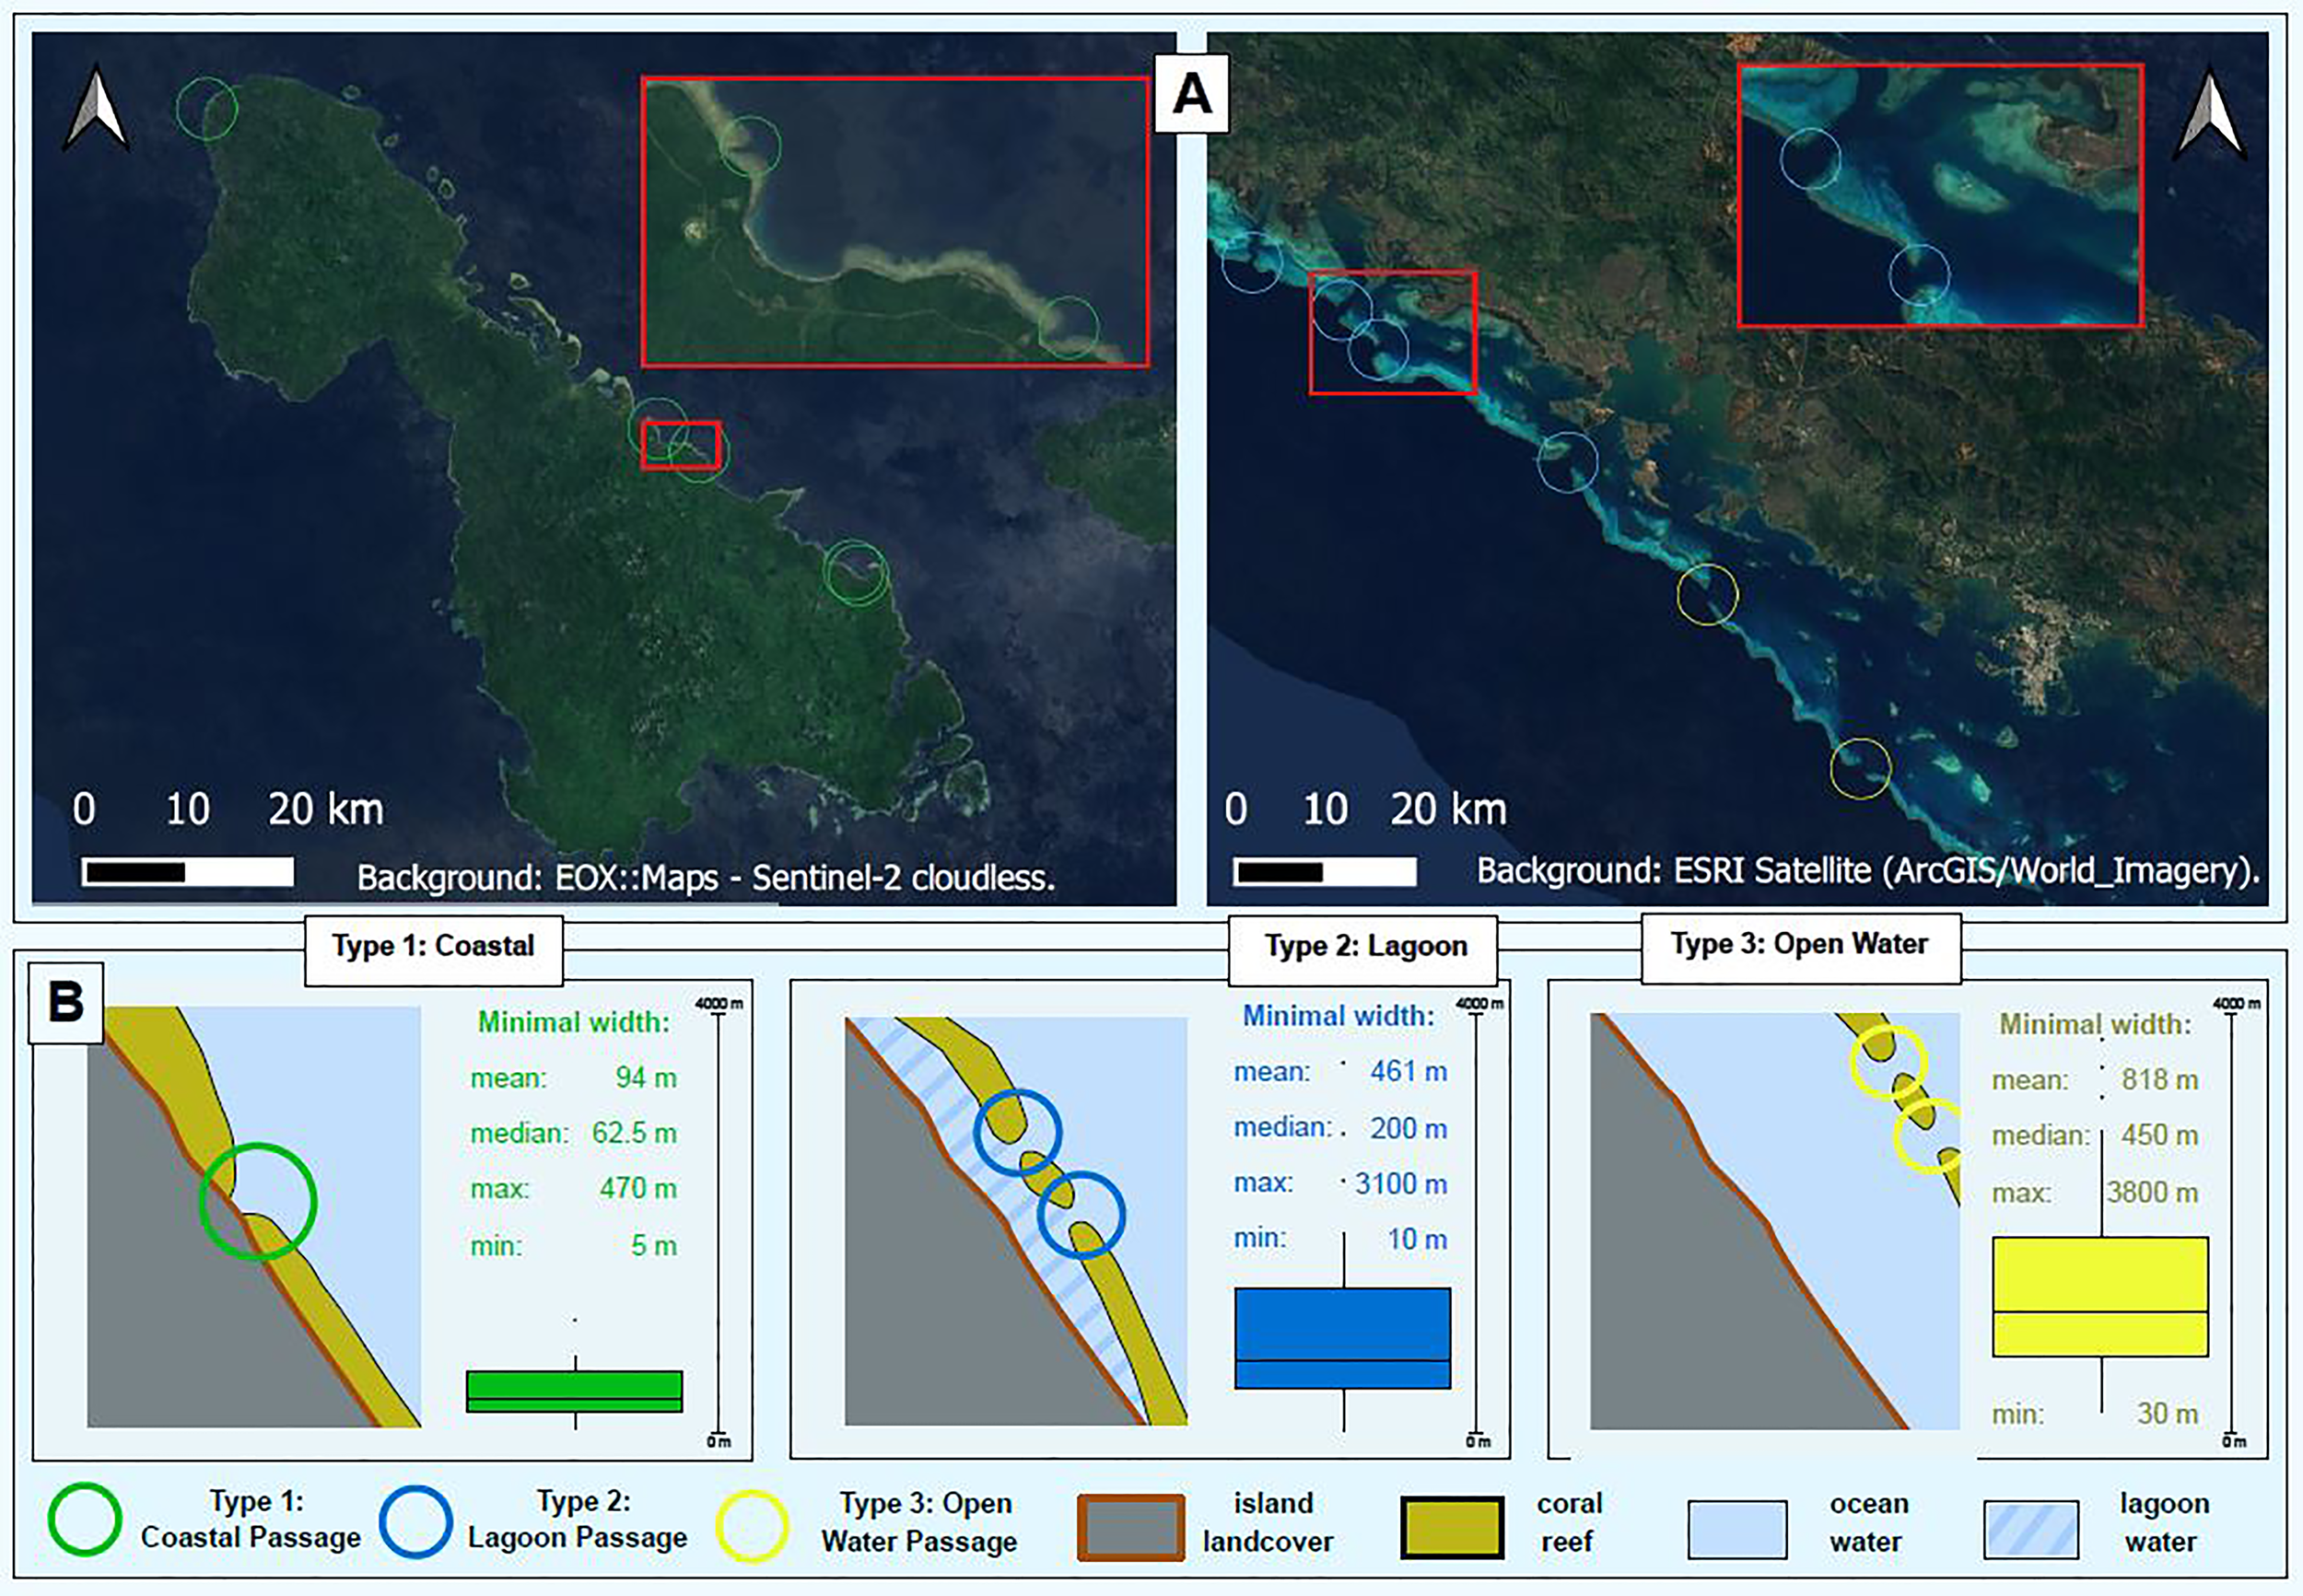This screenshot has width=2303, height=1596.
Task: Click the striped lagoon water swatch
Action: 2031,1529
